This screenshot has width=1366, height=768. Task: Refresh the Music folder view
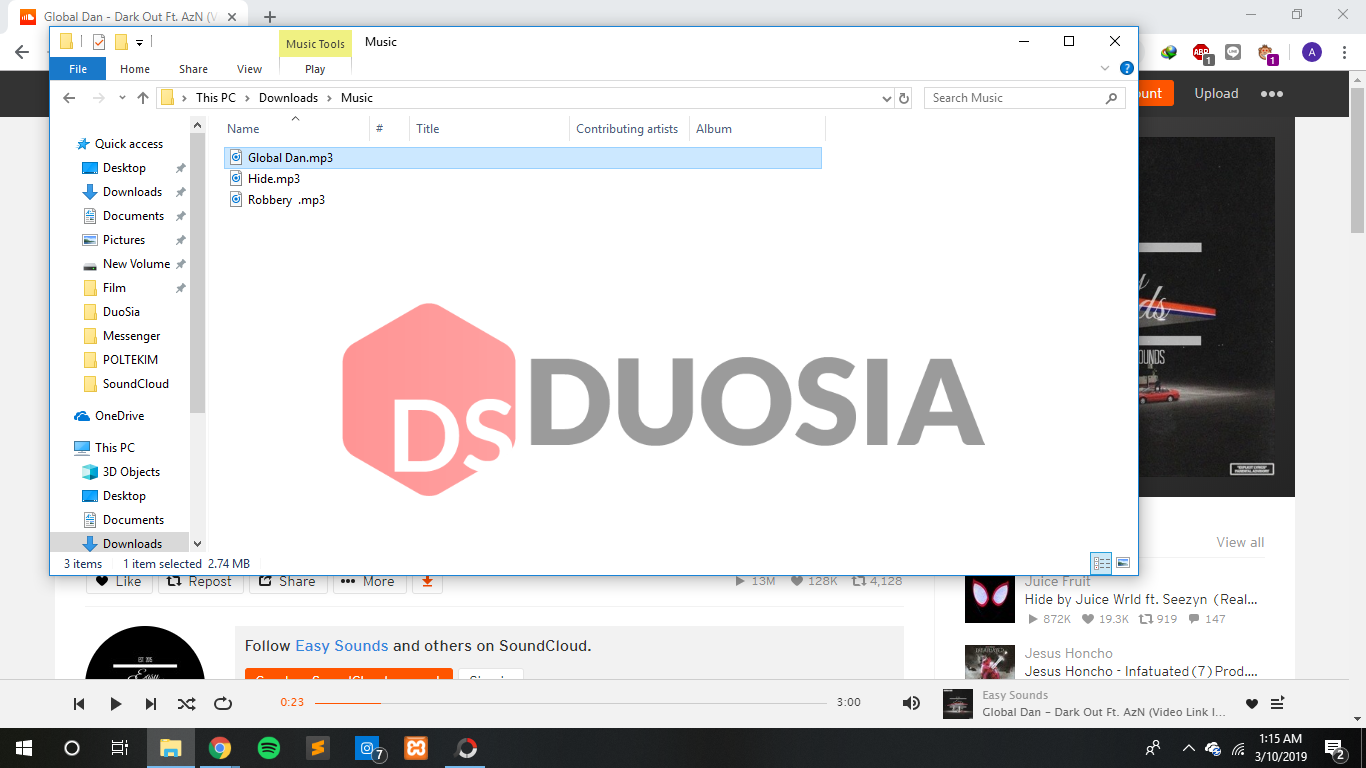point(904,98)
